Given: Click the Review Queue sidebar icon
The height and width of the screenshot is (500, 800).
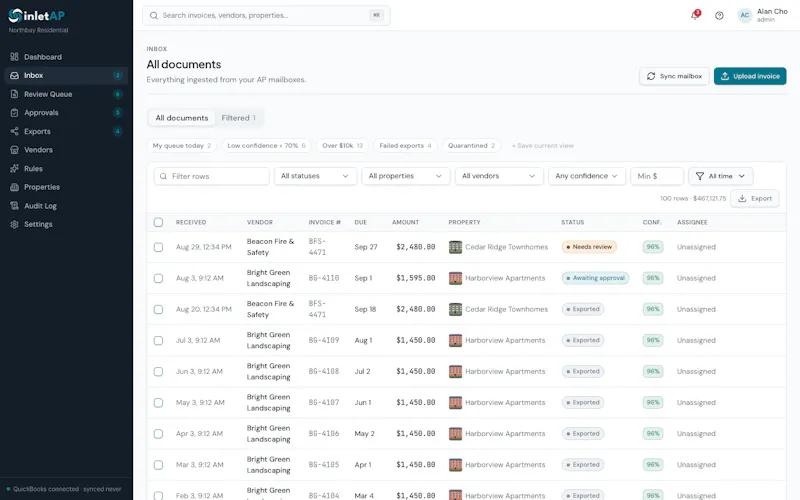Looking at the screenshot, I should pyautogui.click(x=14, y=94).
